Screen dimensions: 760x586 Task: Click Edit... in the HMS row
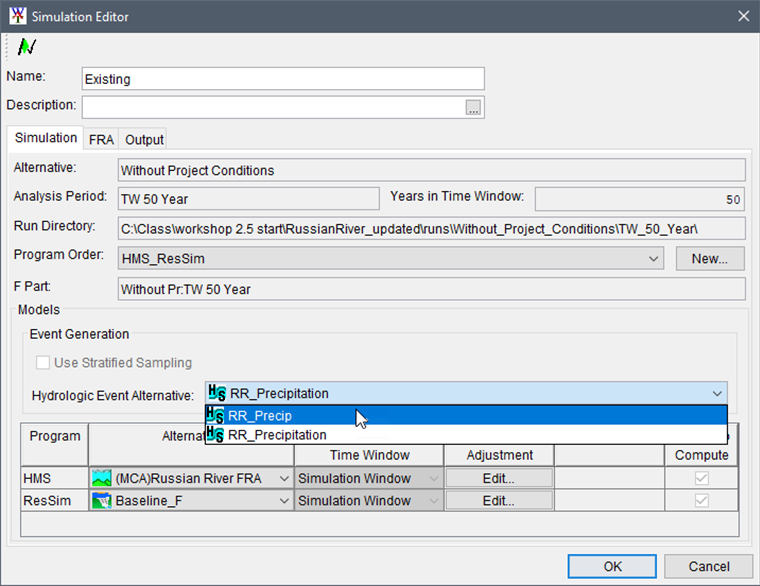coord(499,478)
